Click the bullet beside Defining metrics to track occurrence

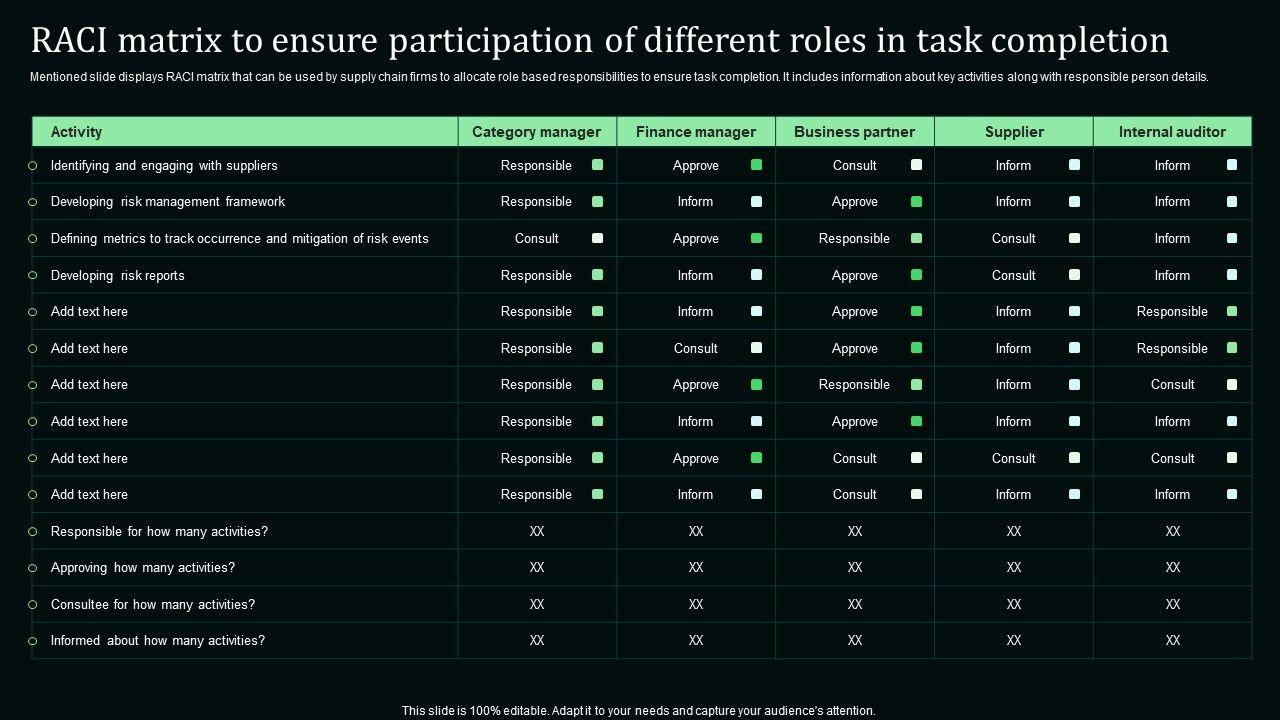pos(33,239)
